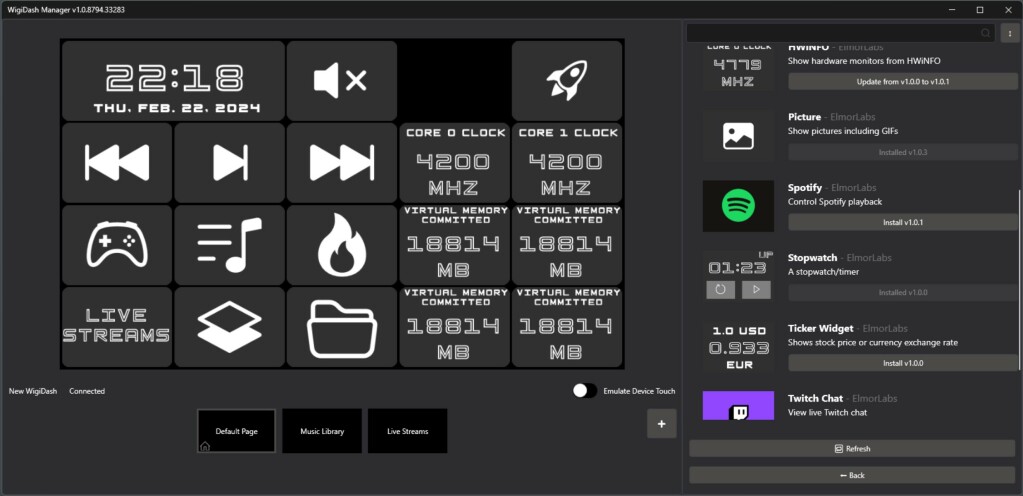Select the Core 1 Clock widget
1023x496 pixels.
click(x=567, y=163)
